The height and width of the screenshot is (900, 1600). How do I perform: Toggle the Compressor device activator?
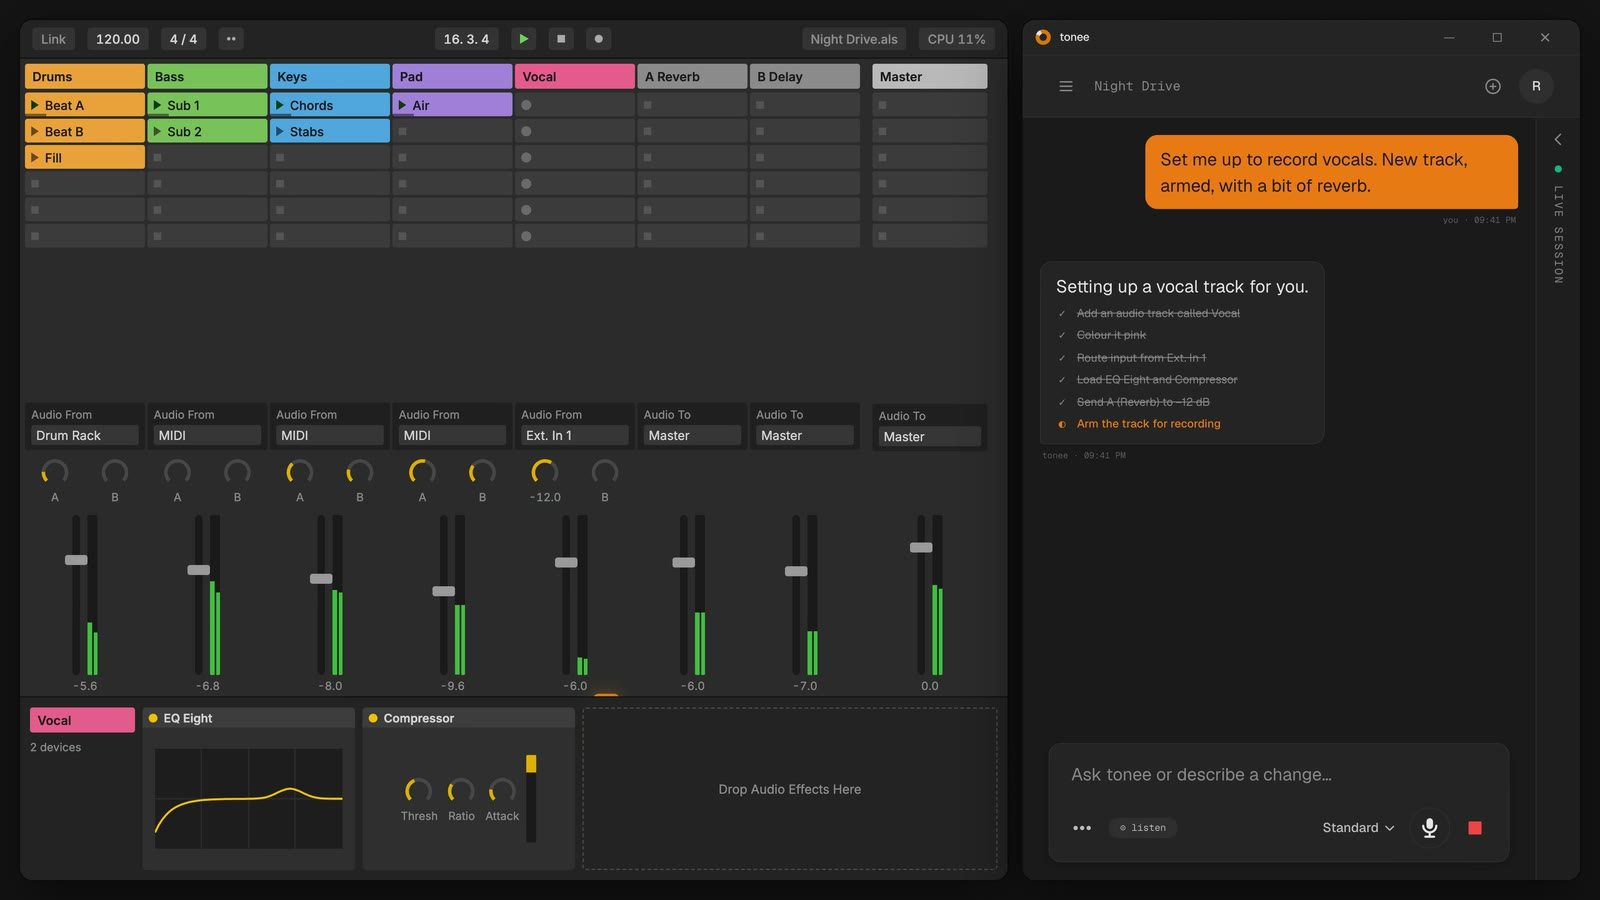pos(373,718)
